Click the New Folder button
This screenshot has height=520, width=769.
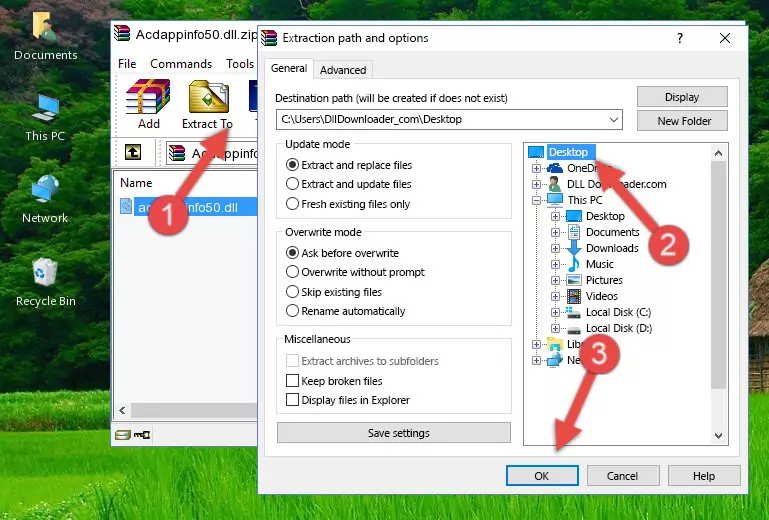pyautogui.click(x=682, y=121)
